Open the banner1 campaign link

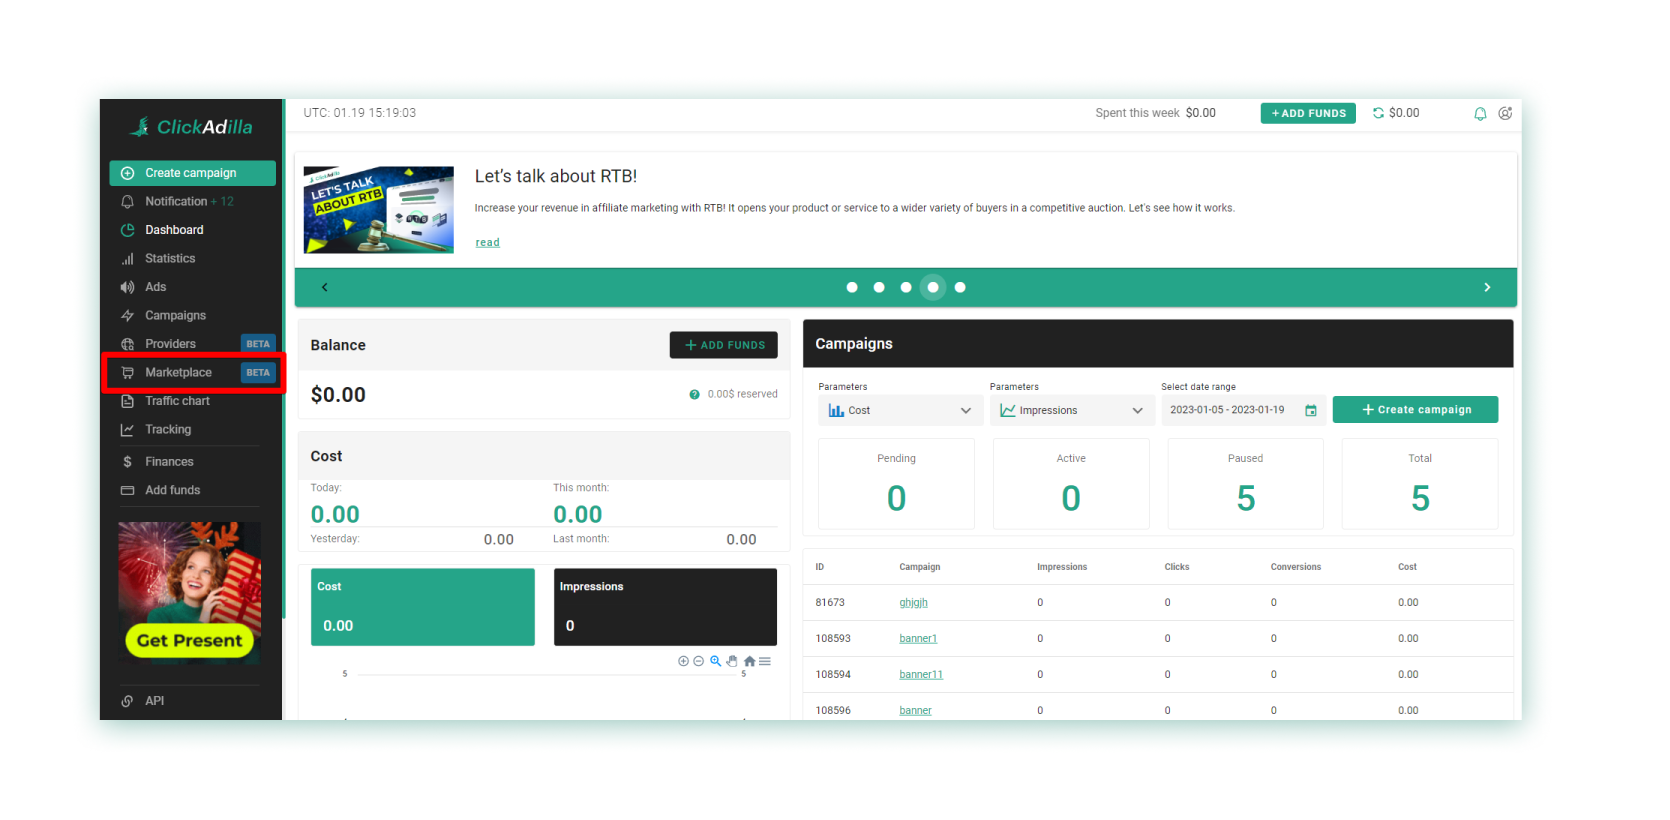(x=917, y=638)
